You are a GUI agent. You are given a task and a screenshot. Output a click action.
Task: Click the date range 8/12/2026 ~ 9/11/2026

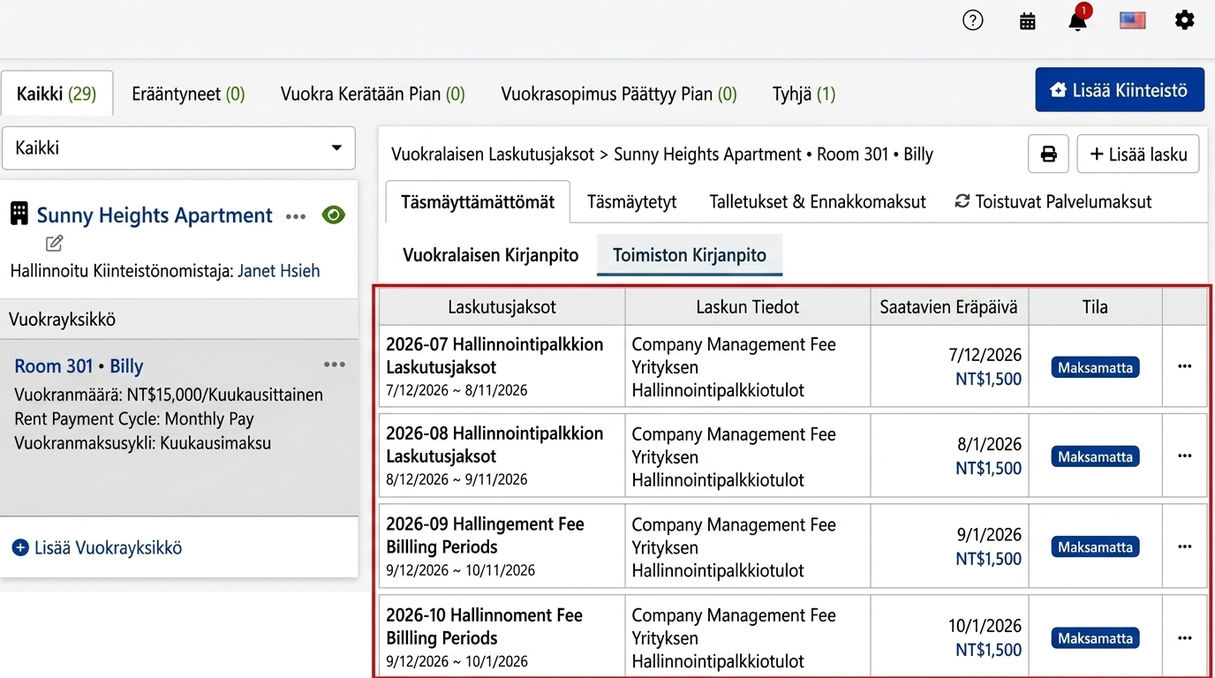tap(457, 480)
